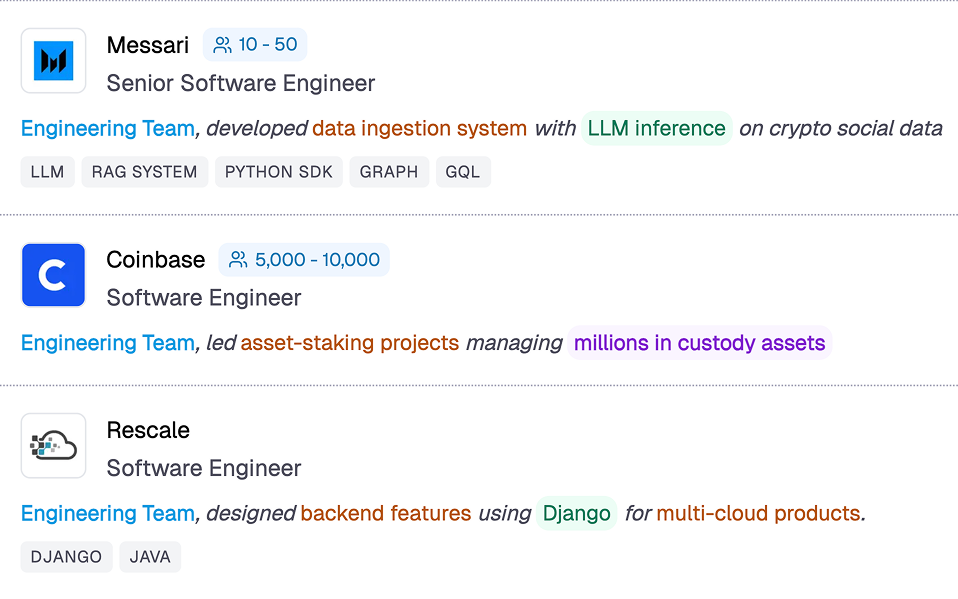Click the backend features phrase

tap(386, 513)
